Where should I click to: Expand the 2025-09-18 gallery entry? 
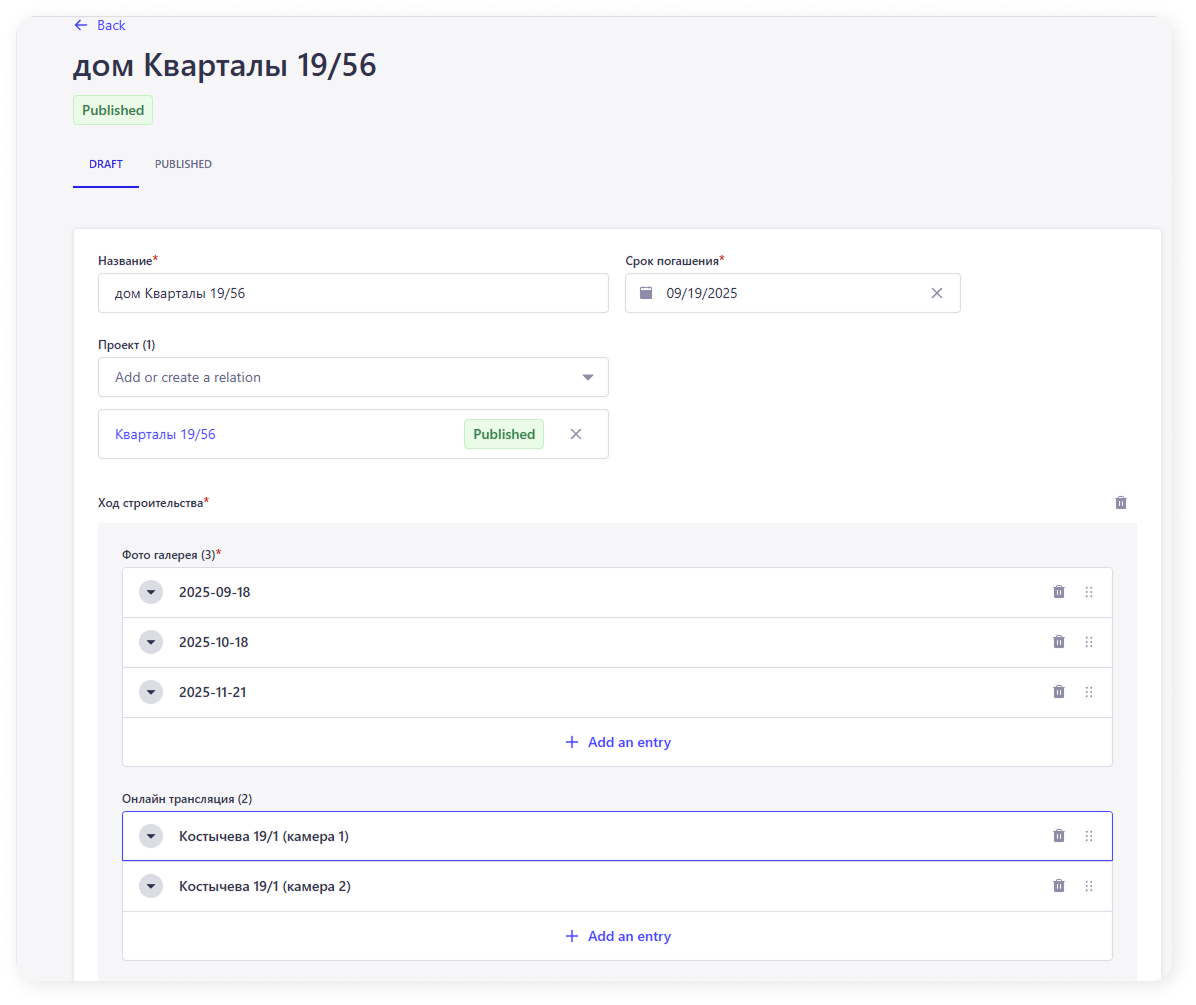coord(151,592)
